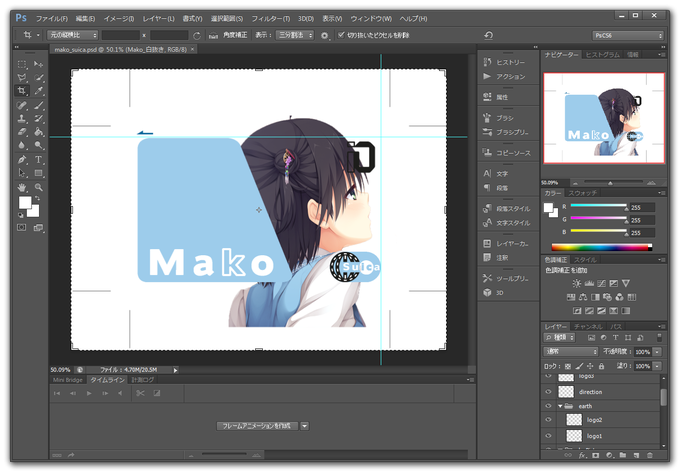
Task: Toggle lock transparent pixels
Action: [x=568, y=366]
